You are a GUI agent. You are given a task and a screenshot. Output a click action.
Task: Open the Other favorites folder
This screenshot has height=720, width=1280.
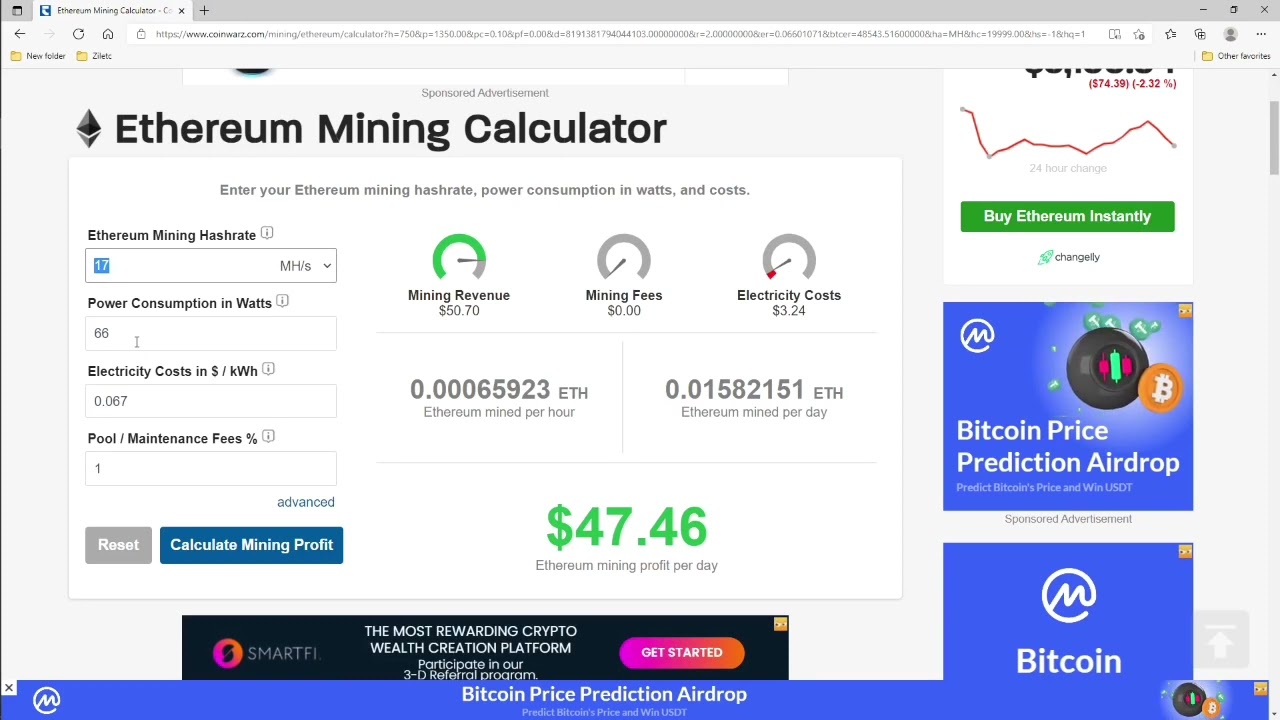[x=1236, y=56]
